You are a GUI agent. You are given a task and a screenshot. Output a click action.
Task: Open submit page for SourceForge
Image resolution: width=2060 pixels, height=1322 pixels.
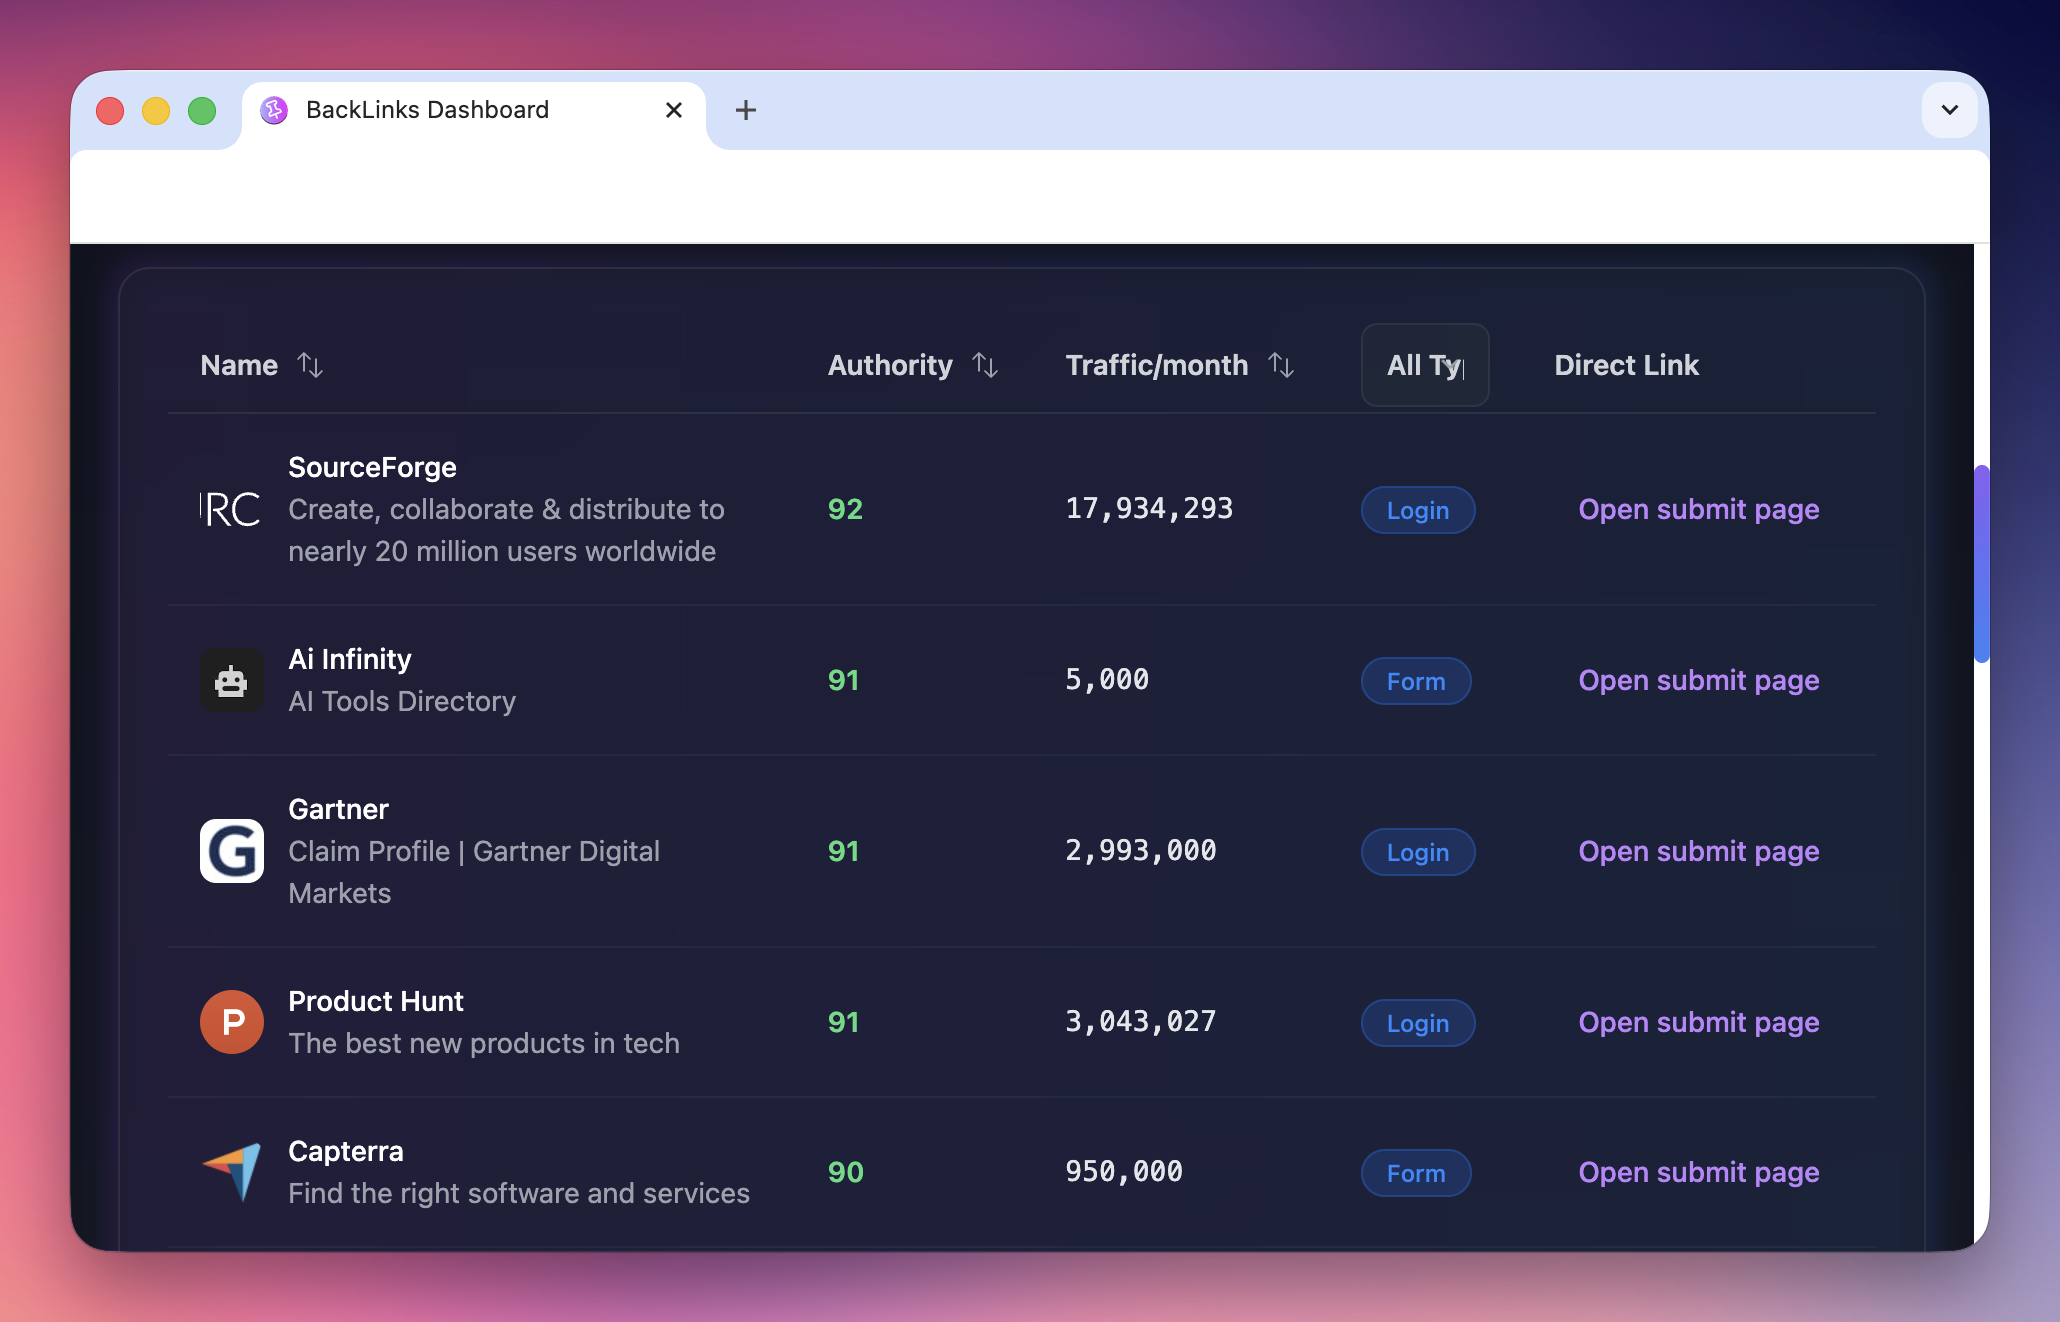(x=1698, y=510)
